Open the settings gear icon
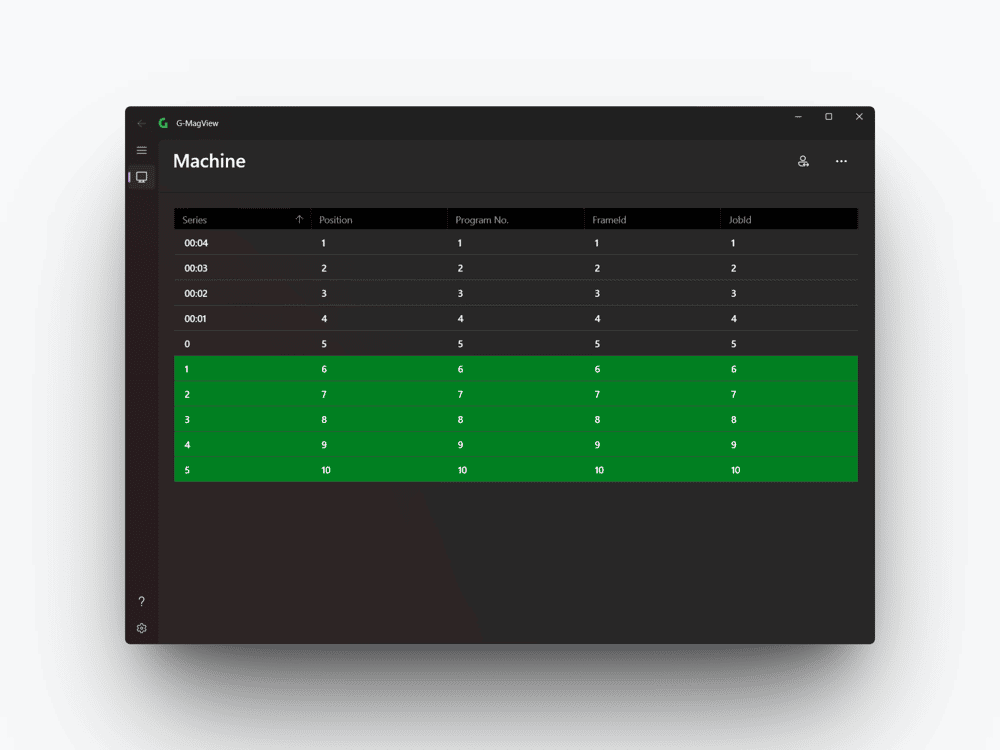This screenshot has height=750, width=1000. 142,628
